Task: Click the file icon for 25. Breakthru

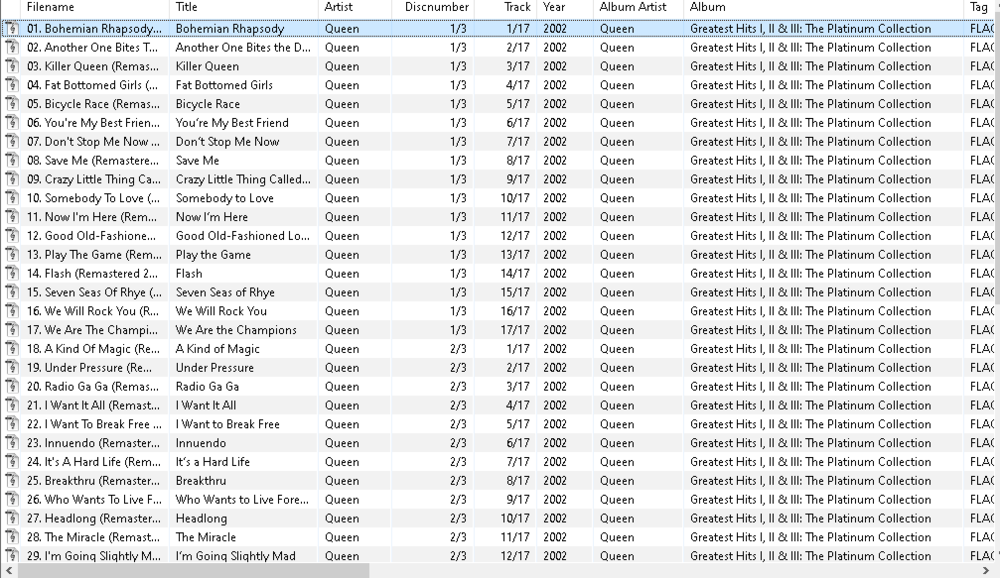Action: (11, 480)
